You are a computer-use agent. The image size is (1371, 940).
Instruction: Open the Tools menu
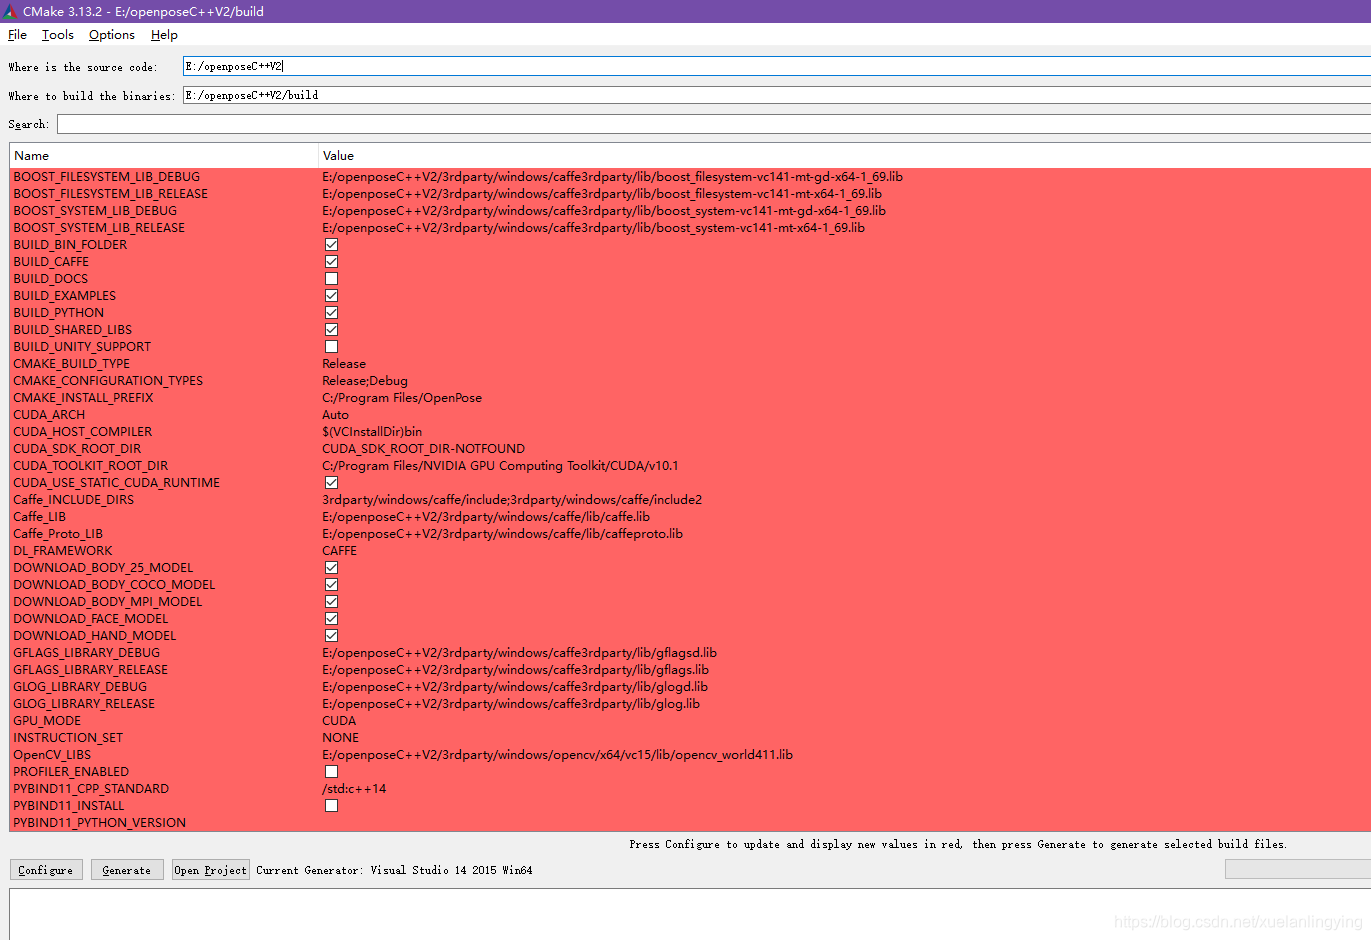[58, 35]
